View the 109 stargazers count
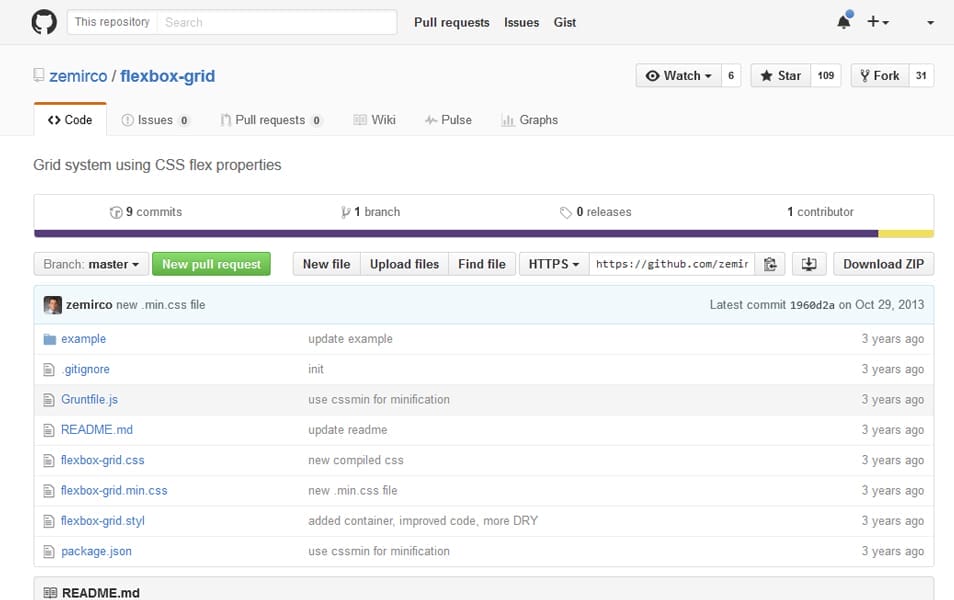Viewport: 954px width, 600px height. [826, 75]
